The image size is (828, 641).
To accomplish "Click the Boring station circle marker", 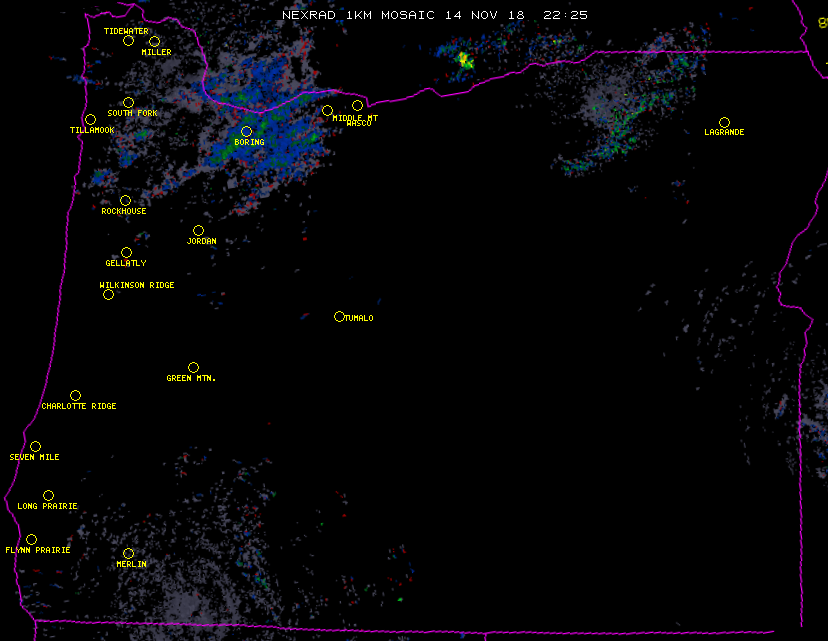I will pos(246,132).
